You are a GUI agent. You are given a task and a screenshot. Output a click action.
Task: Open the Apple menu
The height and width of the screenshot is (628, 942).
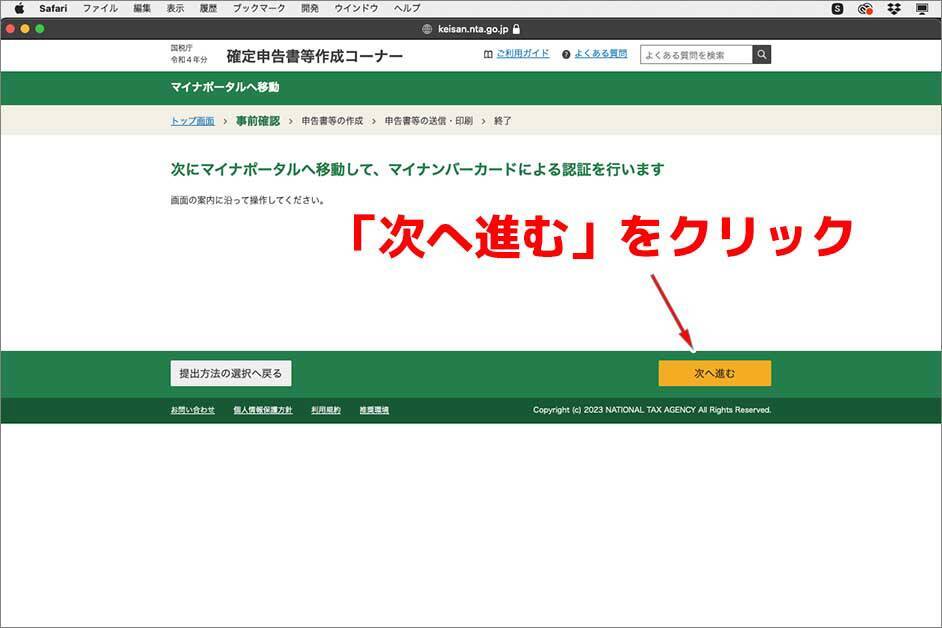coord(19,8)
